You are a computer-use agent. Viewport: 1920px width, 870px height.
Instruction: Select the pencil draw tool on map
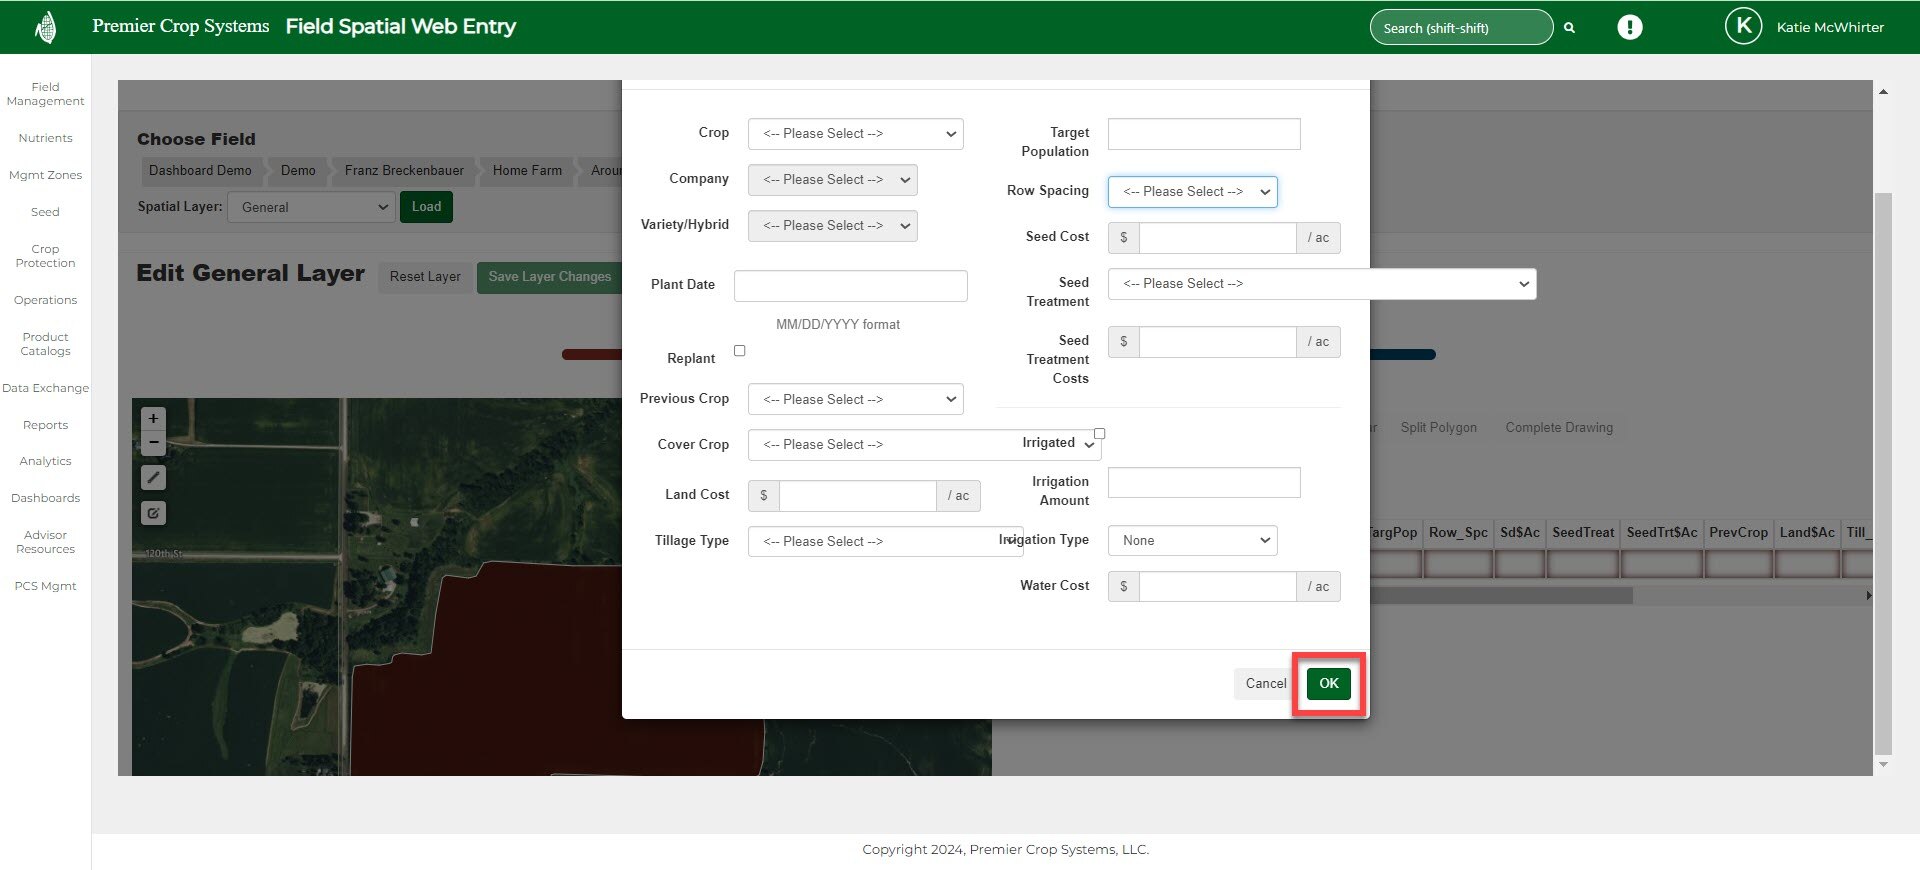[153, 478]
